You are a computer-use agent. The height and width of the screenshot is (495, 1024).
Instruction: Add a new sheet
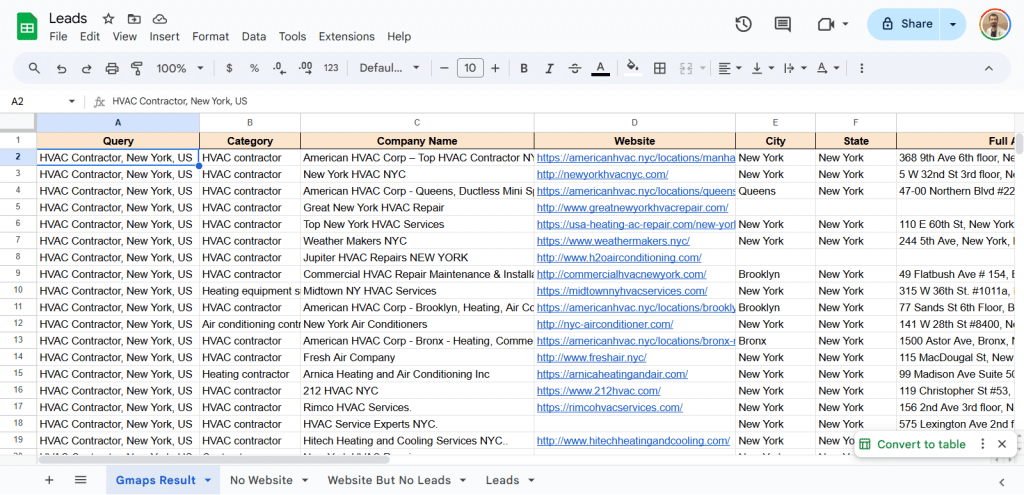(49, 480)
